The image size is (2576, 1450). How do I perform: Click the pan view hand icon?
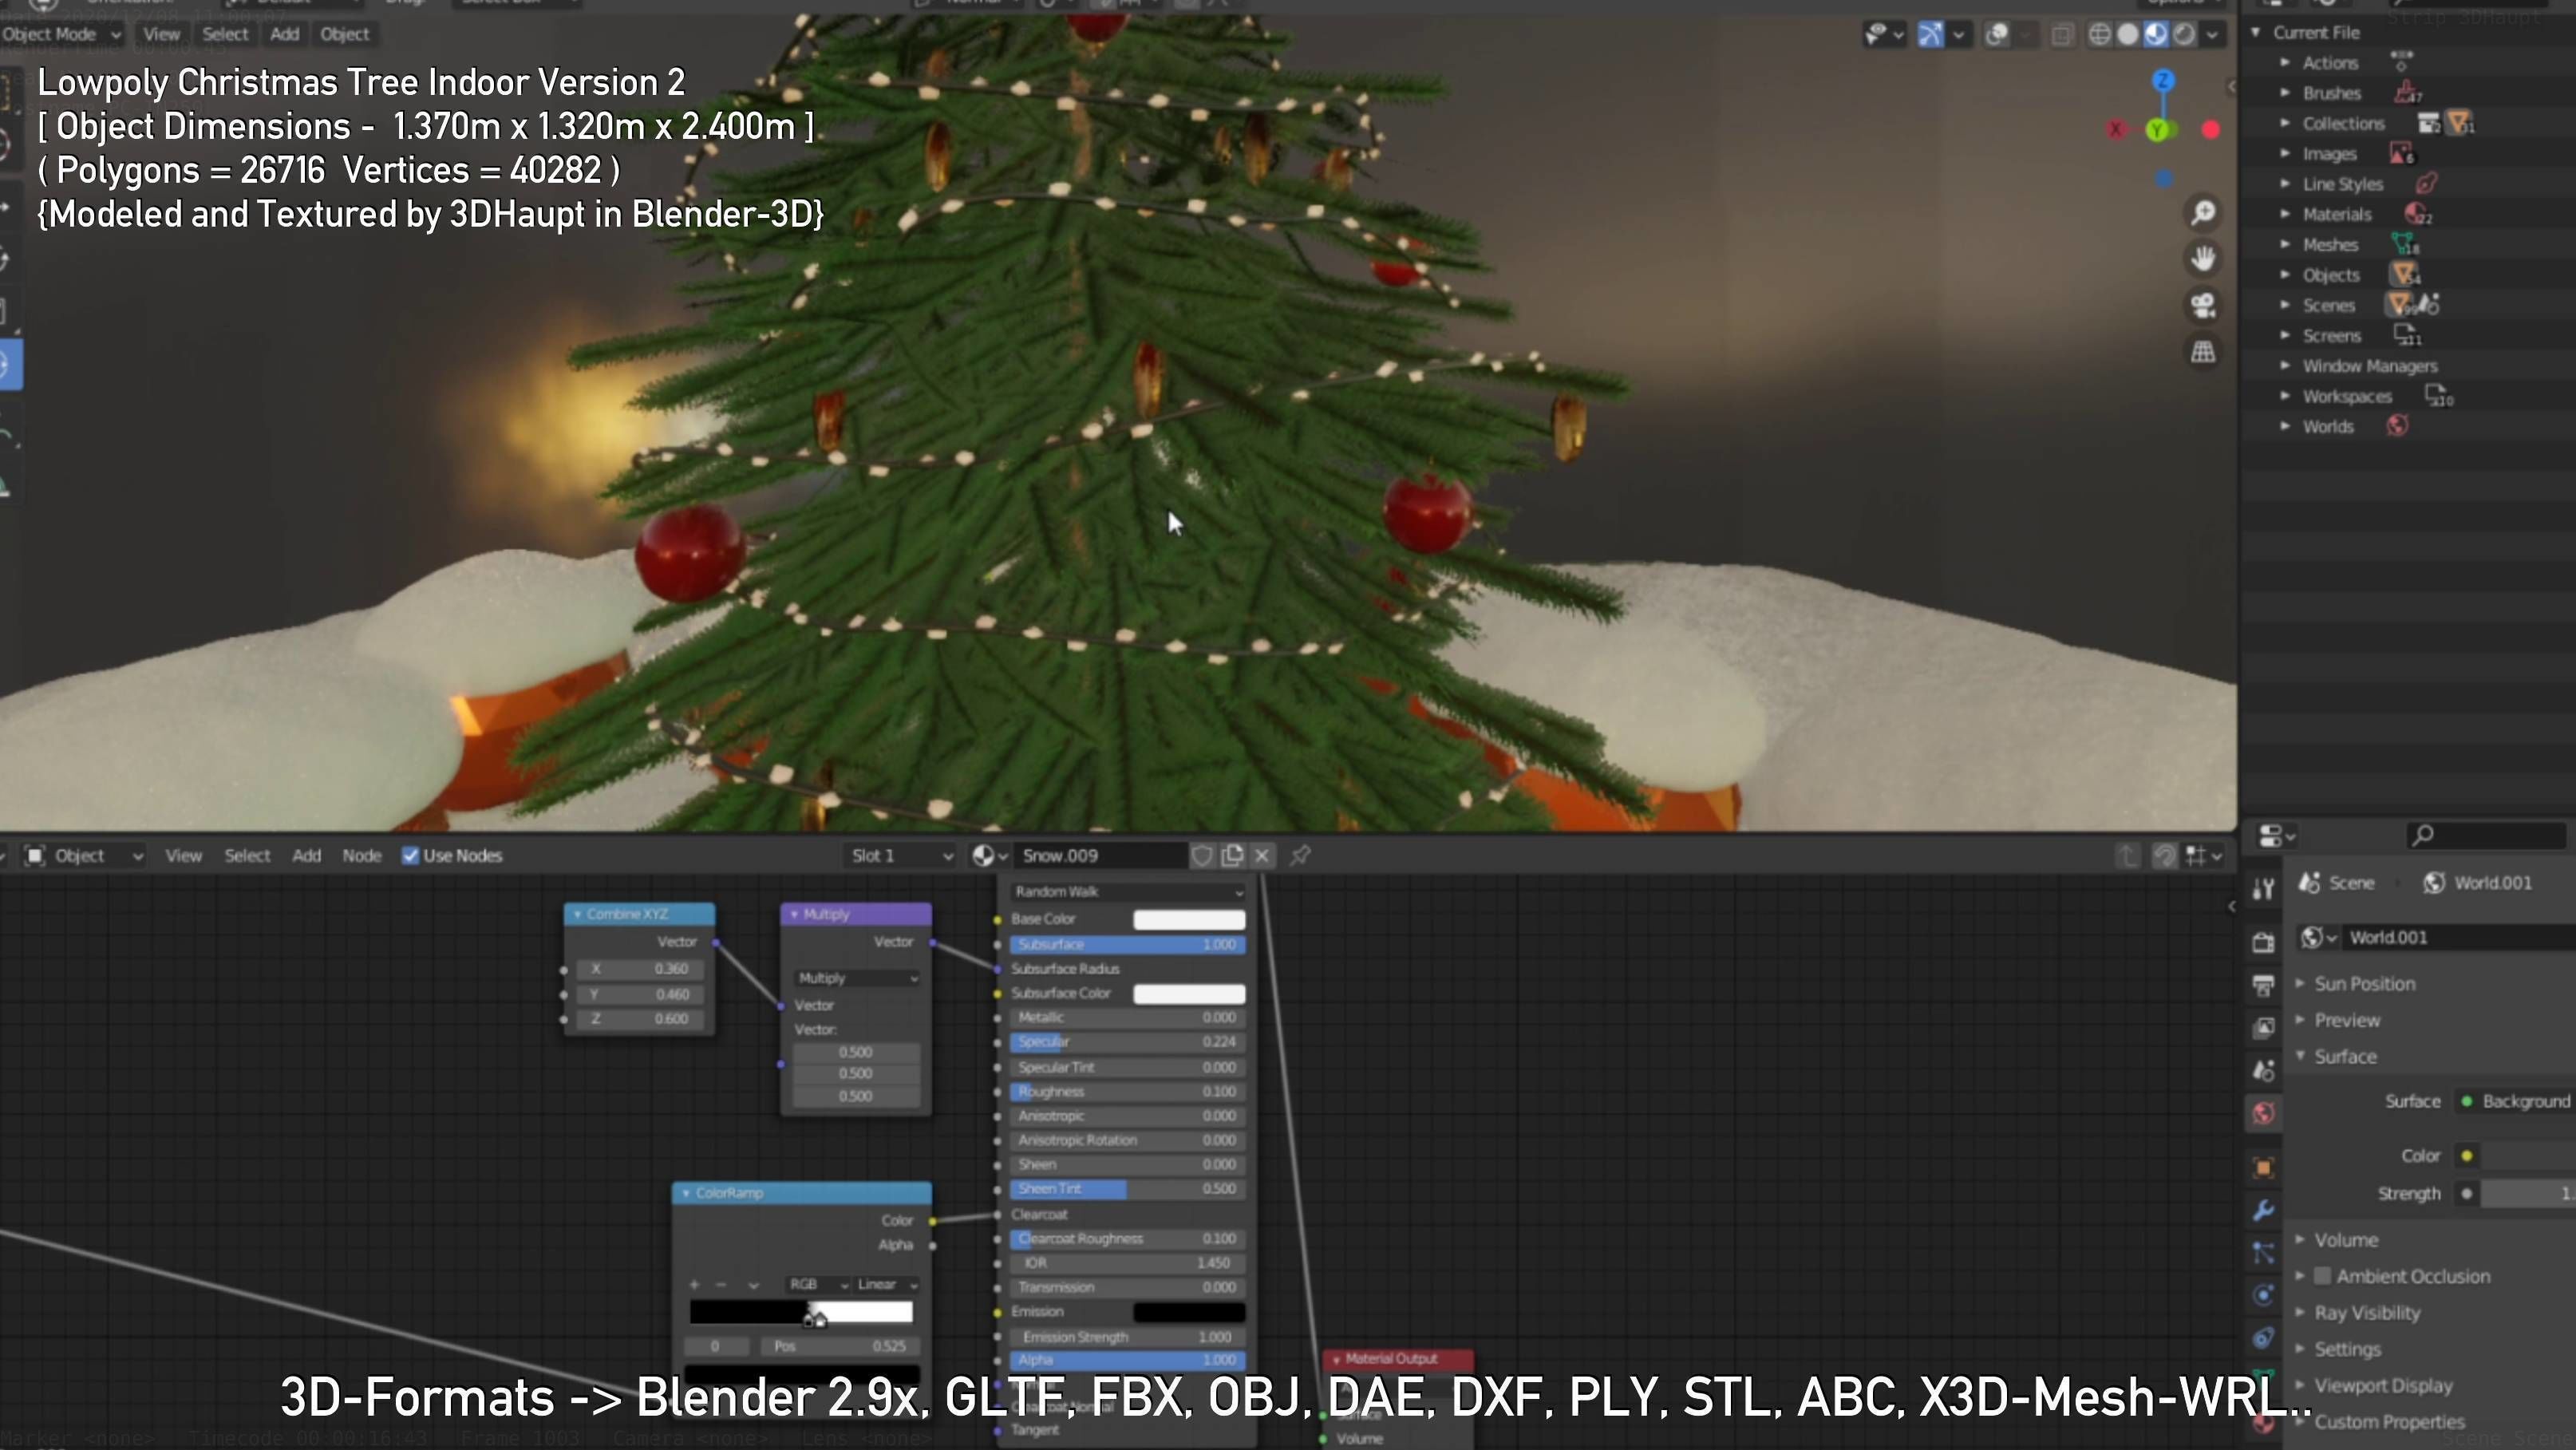pos(2203,259)
